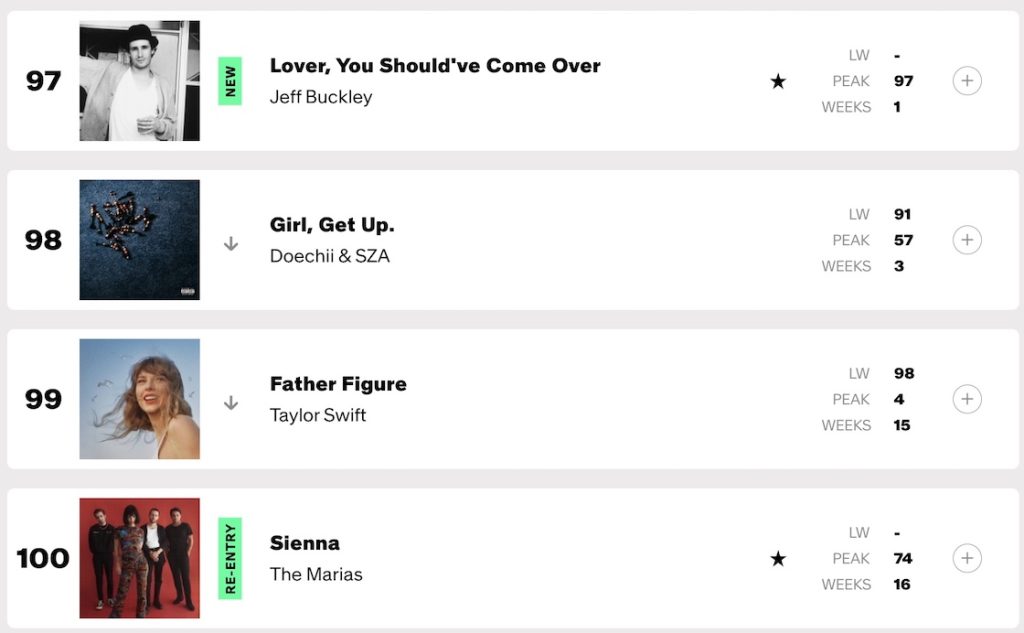Click the plus icon next to Jeff Buckley's song
The width and height of the screenshot is (1024, 633).
point(967,81)
